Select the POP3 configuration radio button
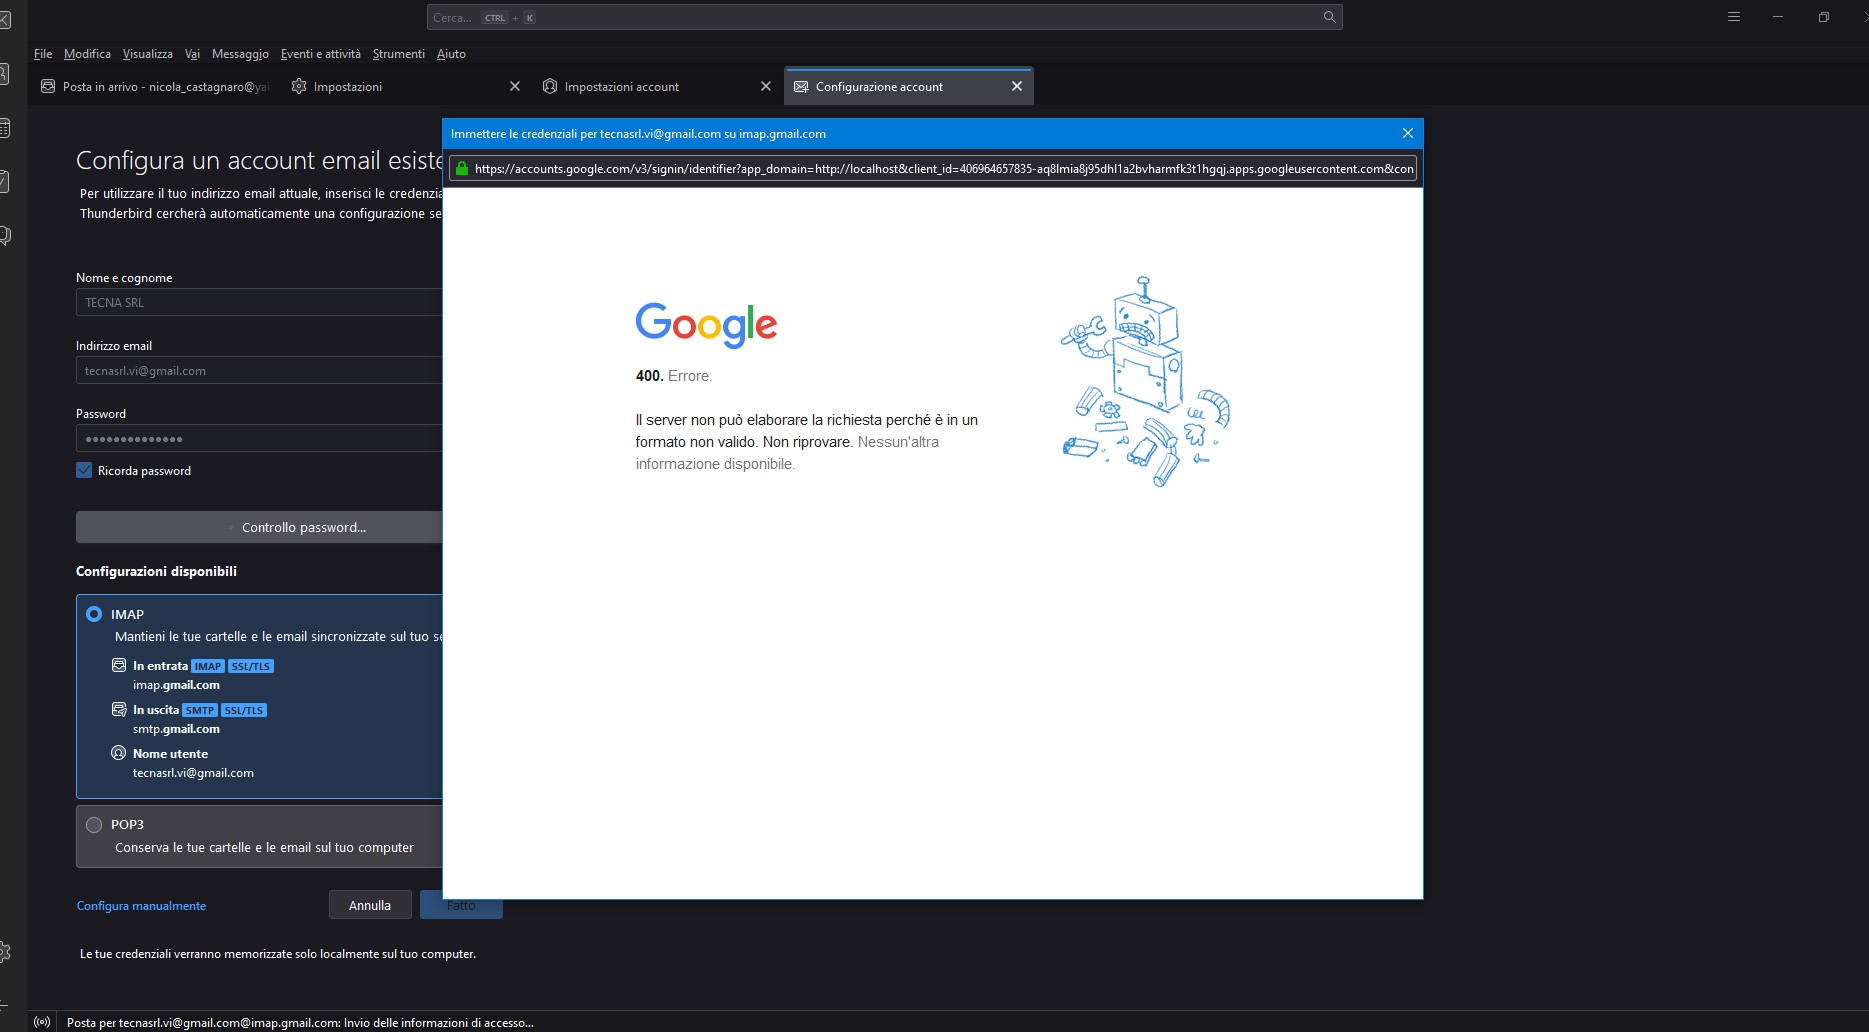 (x=94, y=825)
